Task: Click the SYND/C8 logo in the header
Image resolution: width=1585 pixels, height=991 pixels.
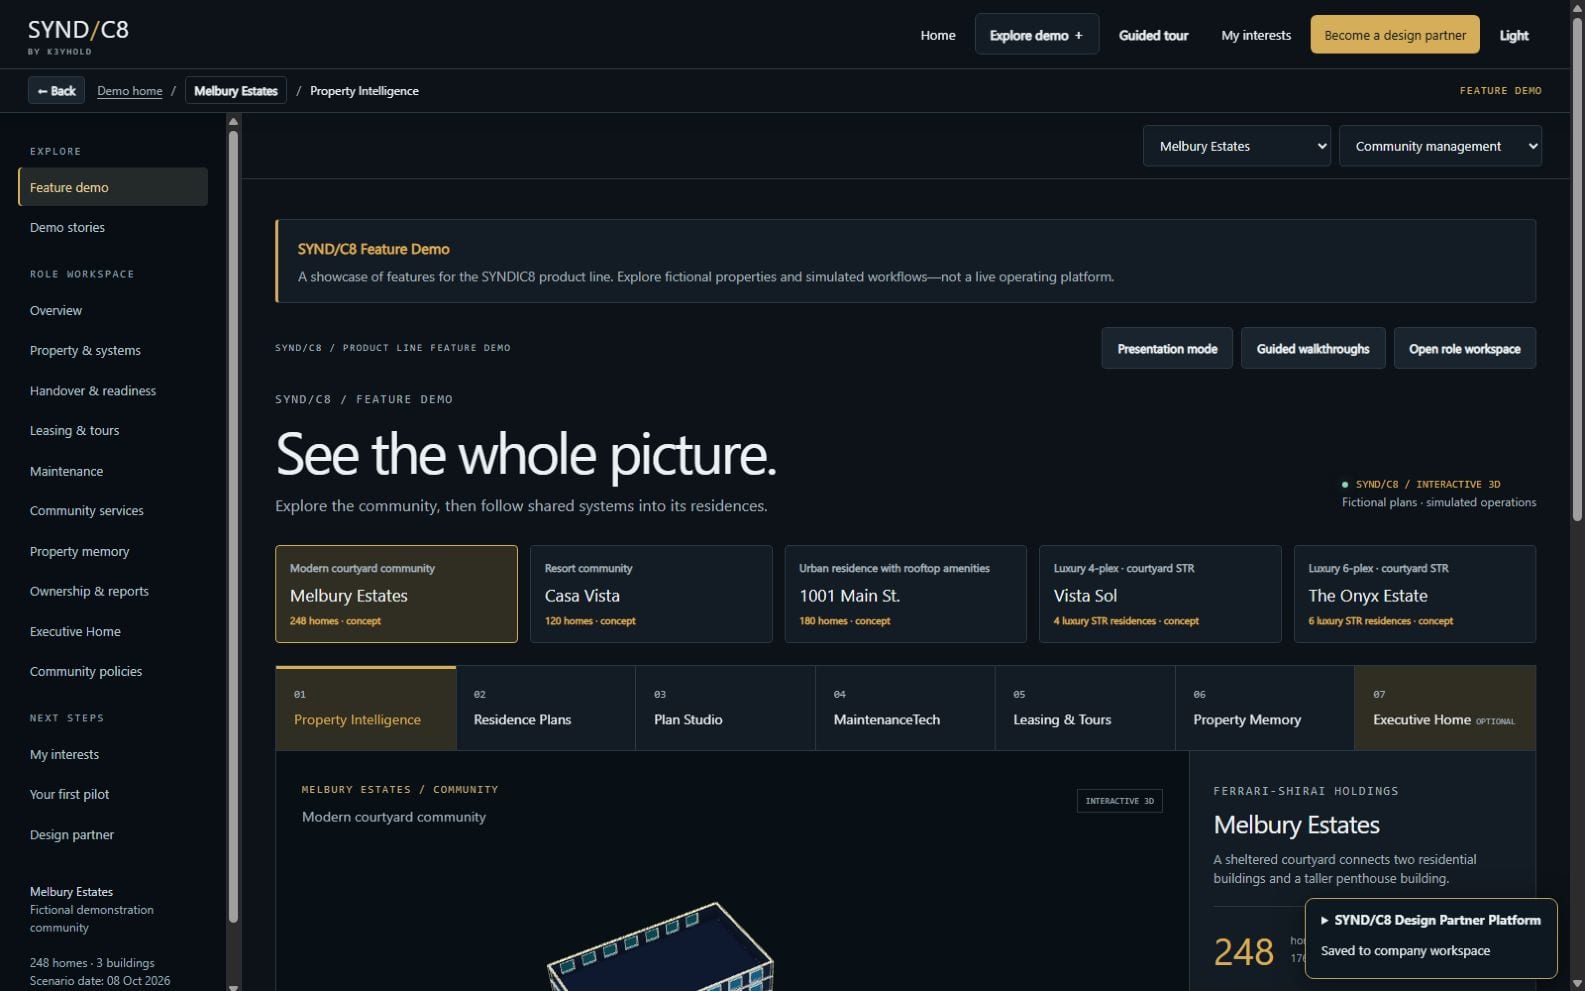Action: [x=78, y=36]
